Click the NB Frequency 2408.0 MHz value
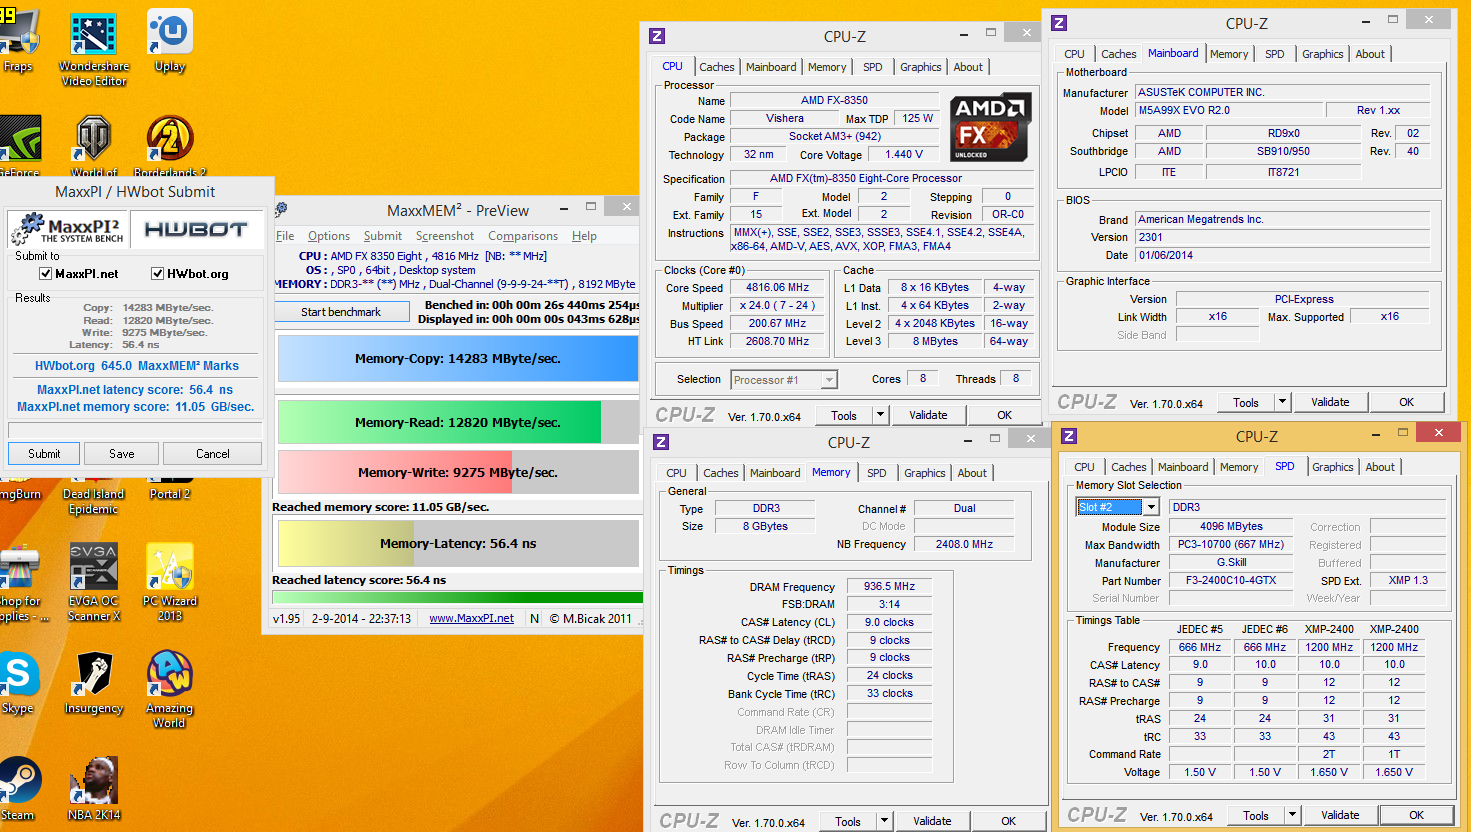The height and width of the screenshot is (832, 1471). (x=964, y=545)
